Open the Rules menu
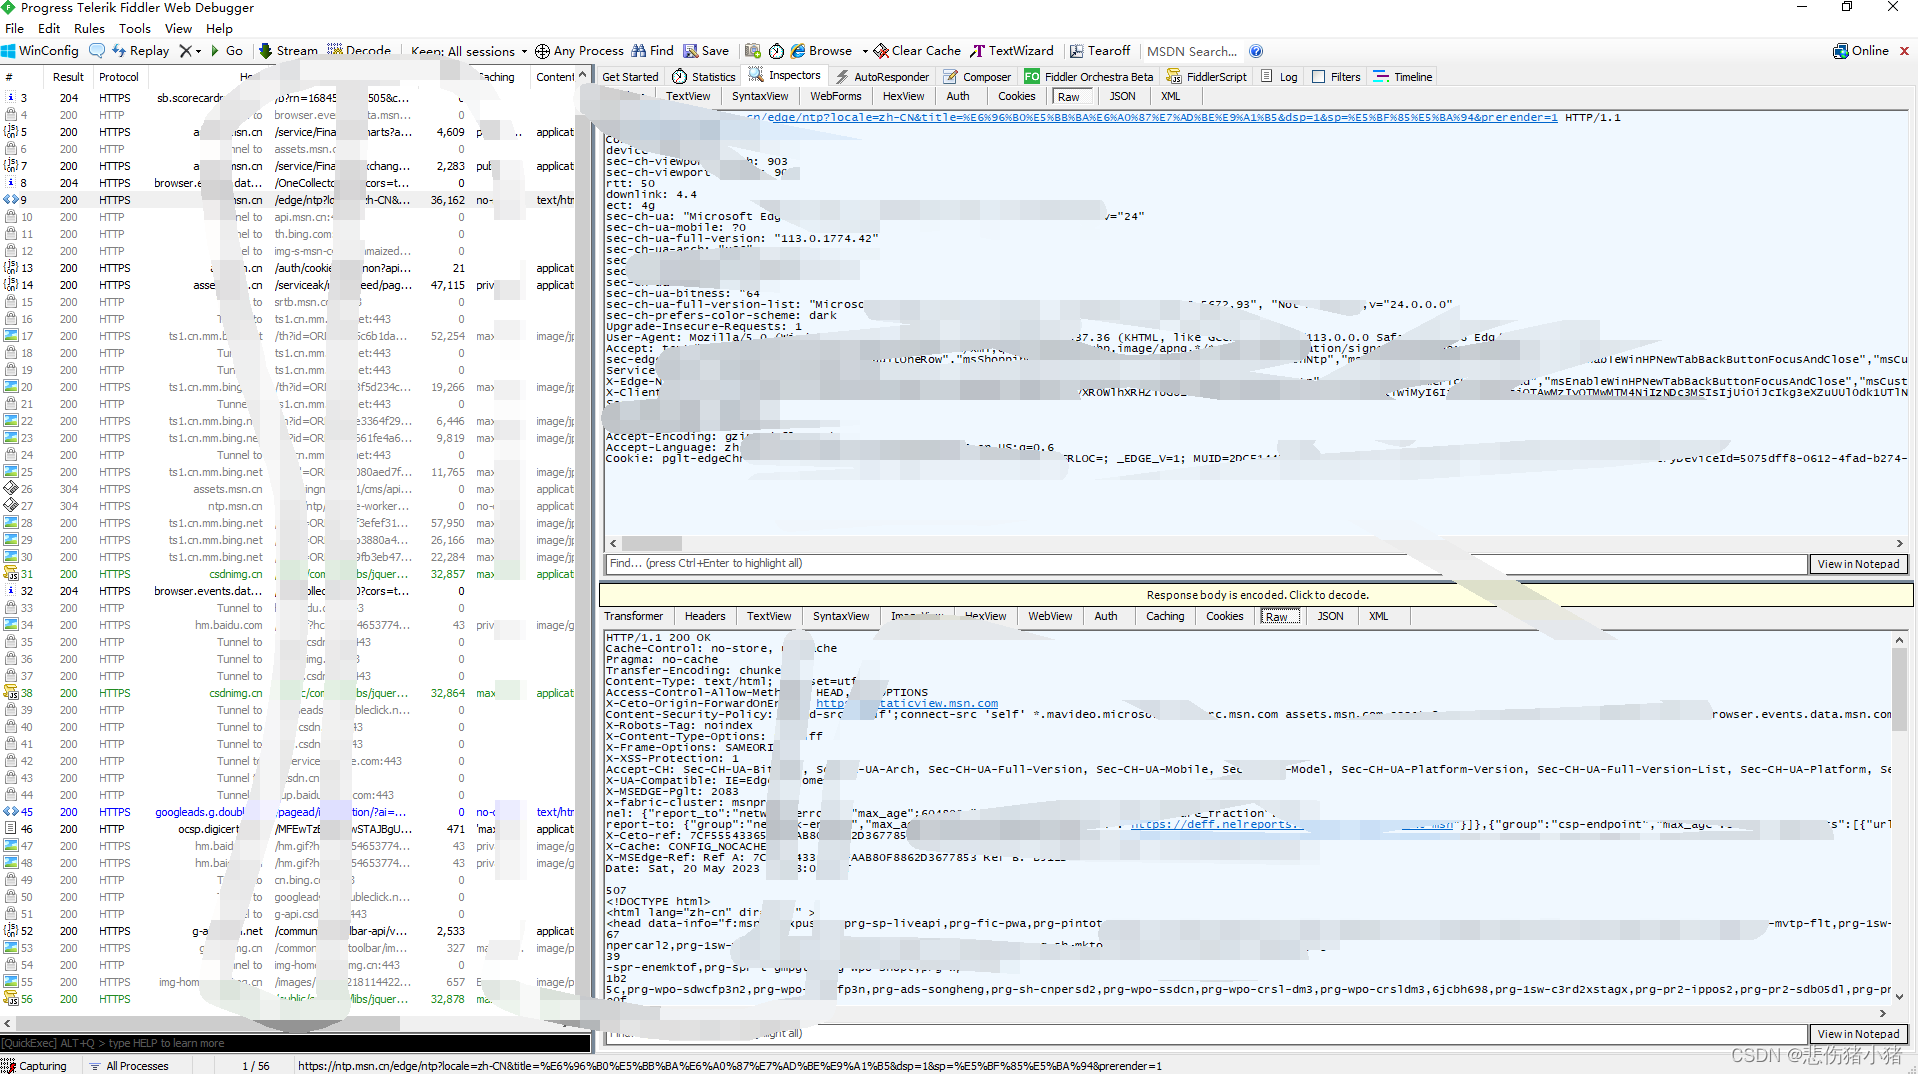Viewport: 1918px width, 1074px height. (x=89, y=29)
